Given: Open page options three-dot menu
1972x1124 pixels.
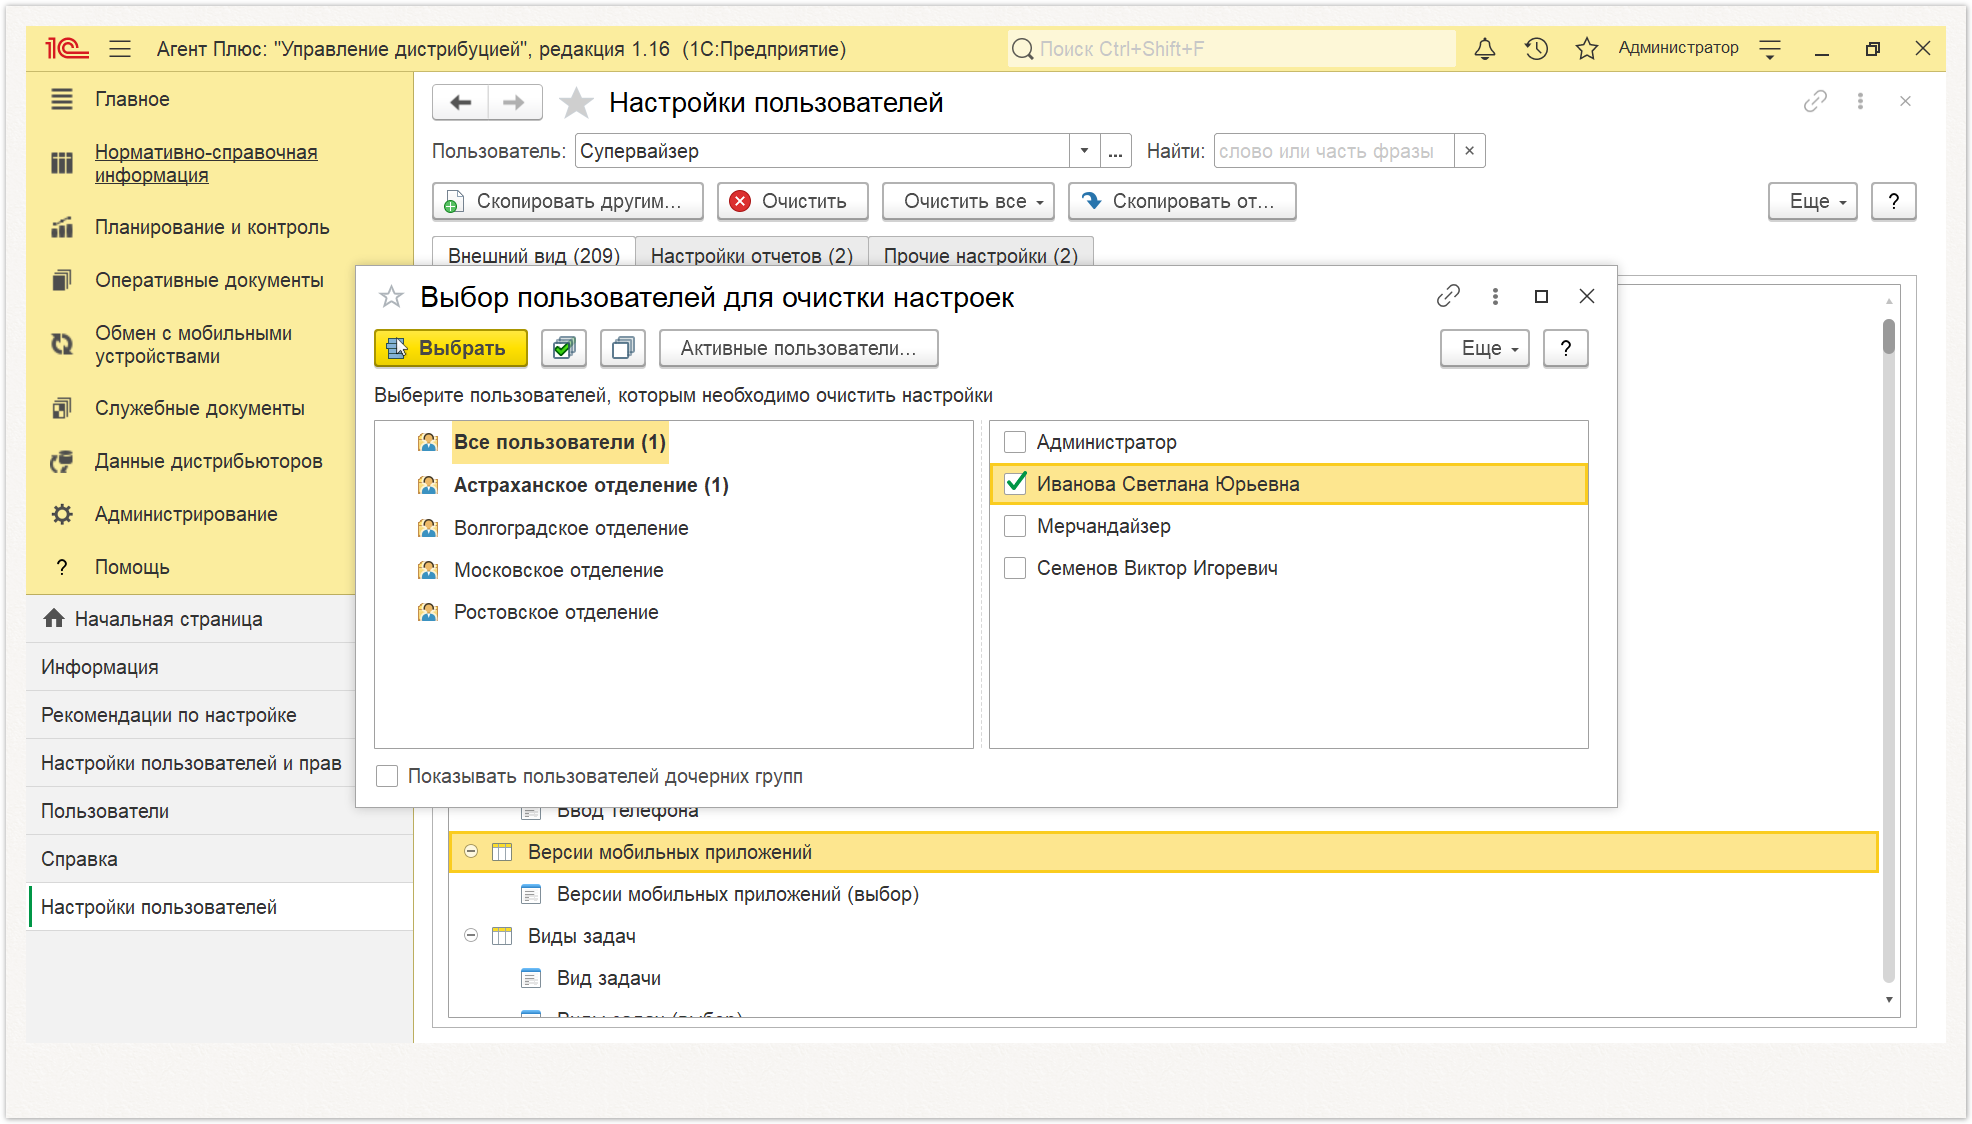Looking at the screenshot, I should coord(1860,101).
